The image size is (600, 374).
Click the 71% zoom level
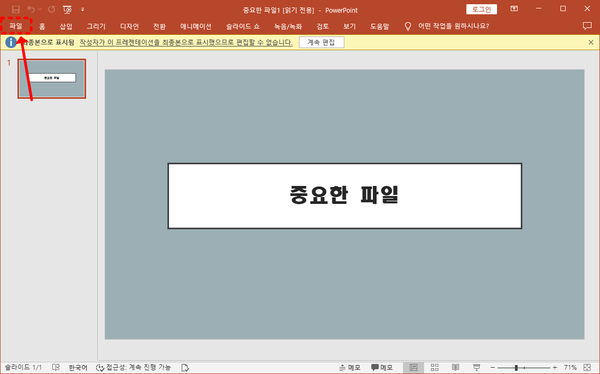tap(570, 367)
